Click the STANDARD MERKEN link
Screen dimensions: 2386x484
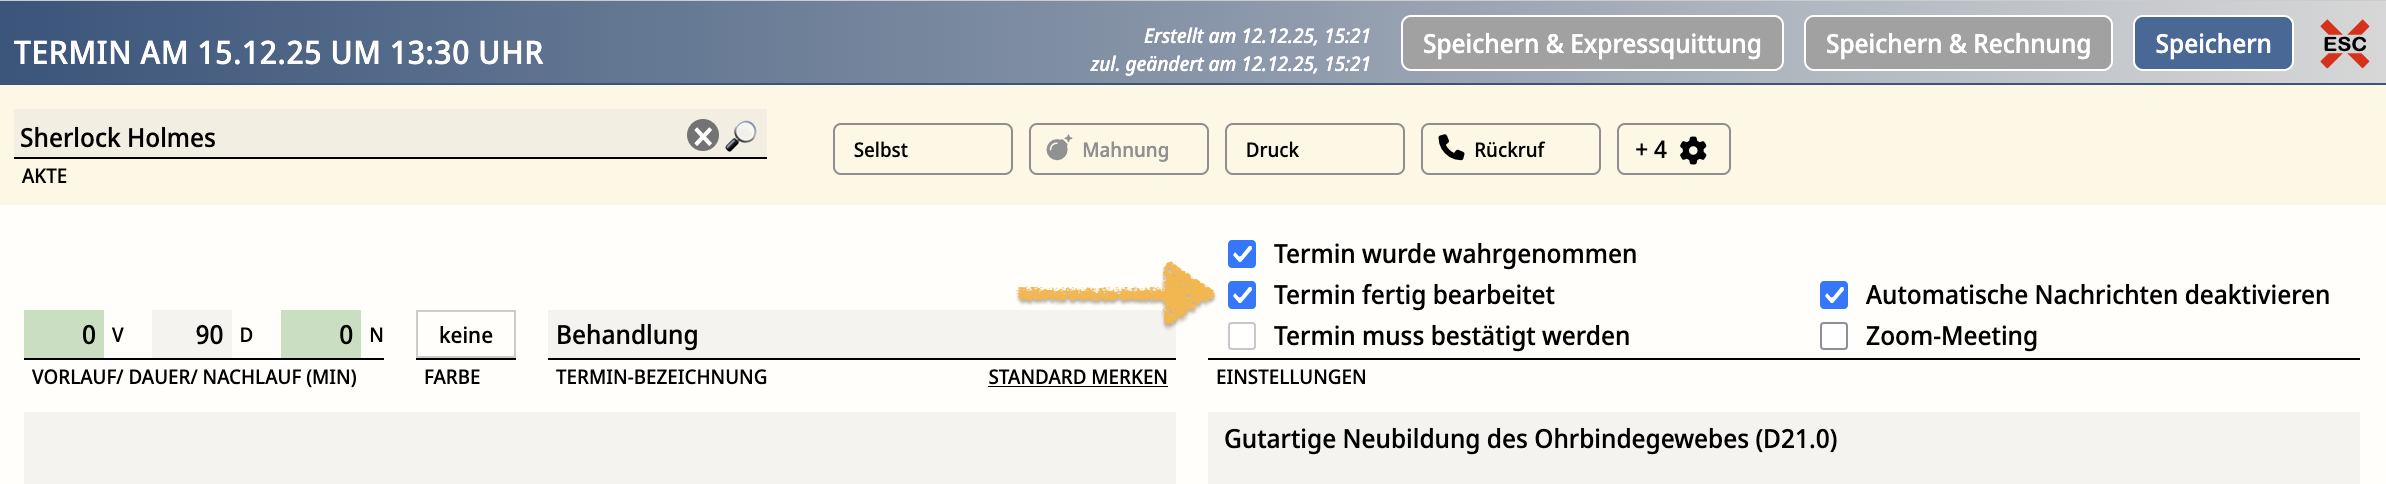click(x=1077, y=377)
